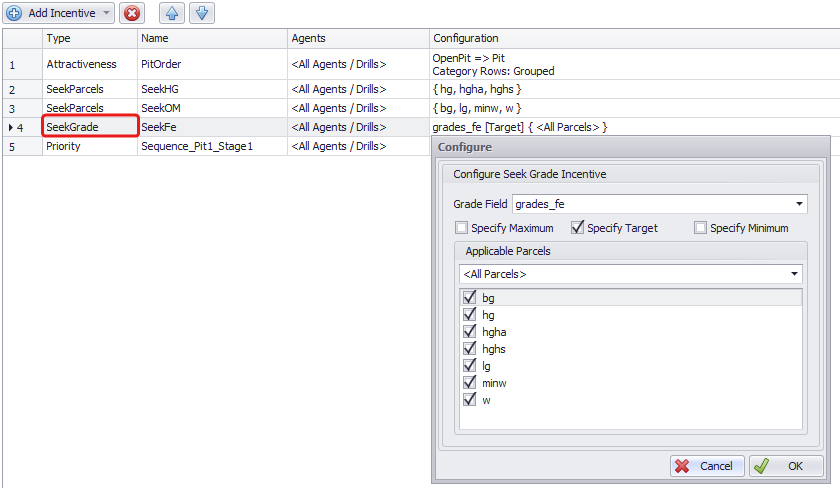Select the PitOrder Attractiveness row
This screenshot has height=494, width=840.
point(160,64)
